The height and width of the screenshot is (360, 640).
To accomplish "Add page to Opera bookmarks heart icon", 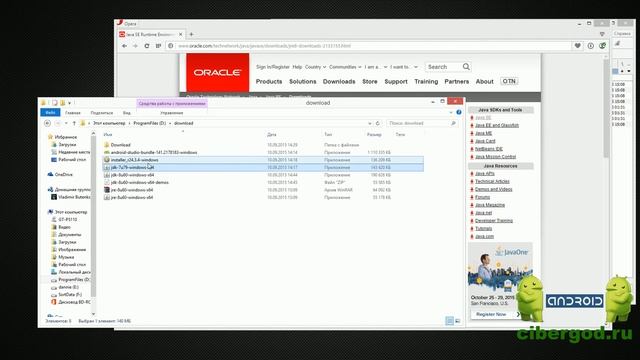I will pyautogui.click(x=578, y=46).
